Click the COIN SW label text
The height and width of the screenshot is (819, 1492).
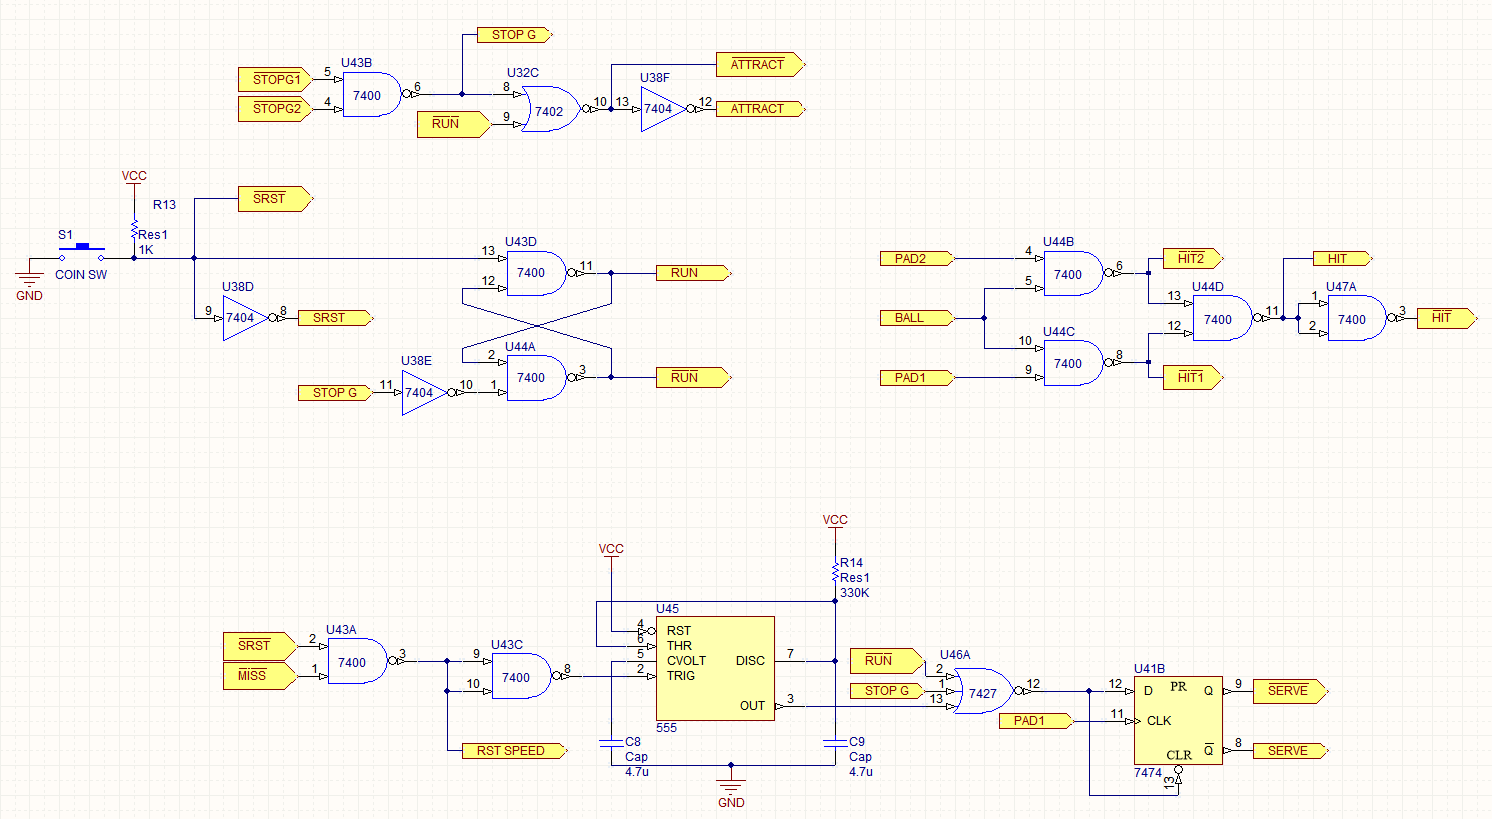[x=81, y=275]
